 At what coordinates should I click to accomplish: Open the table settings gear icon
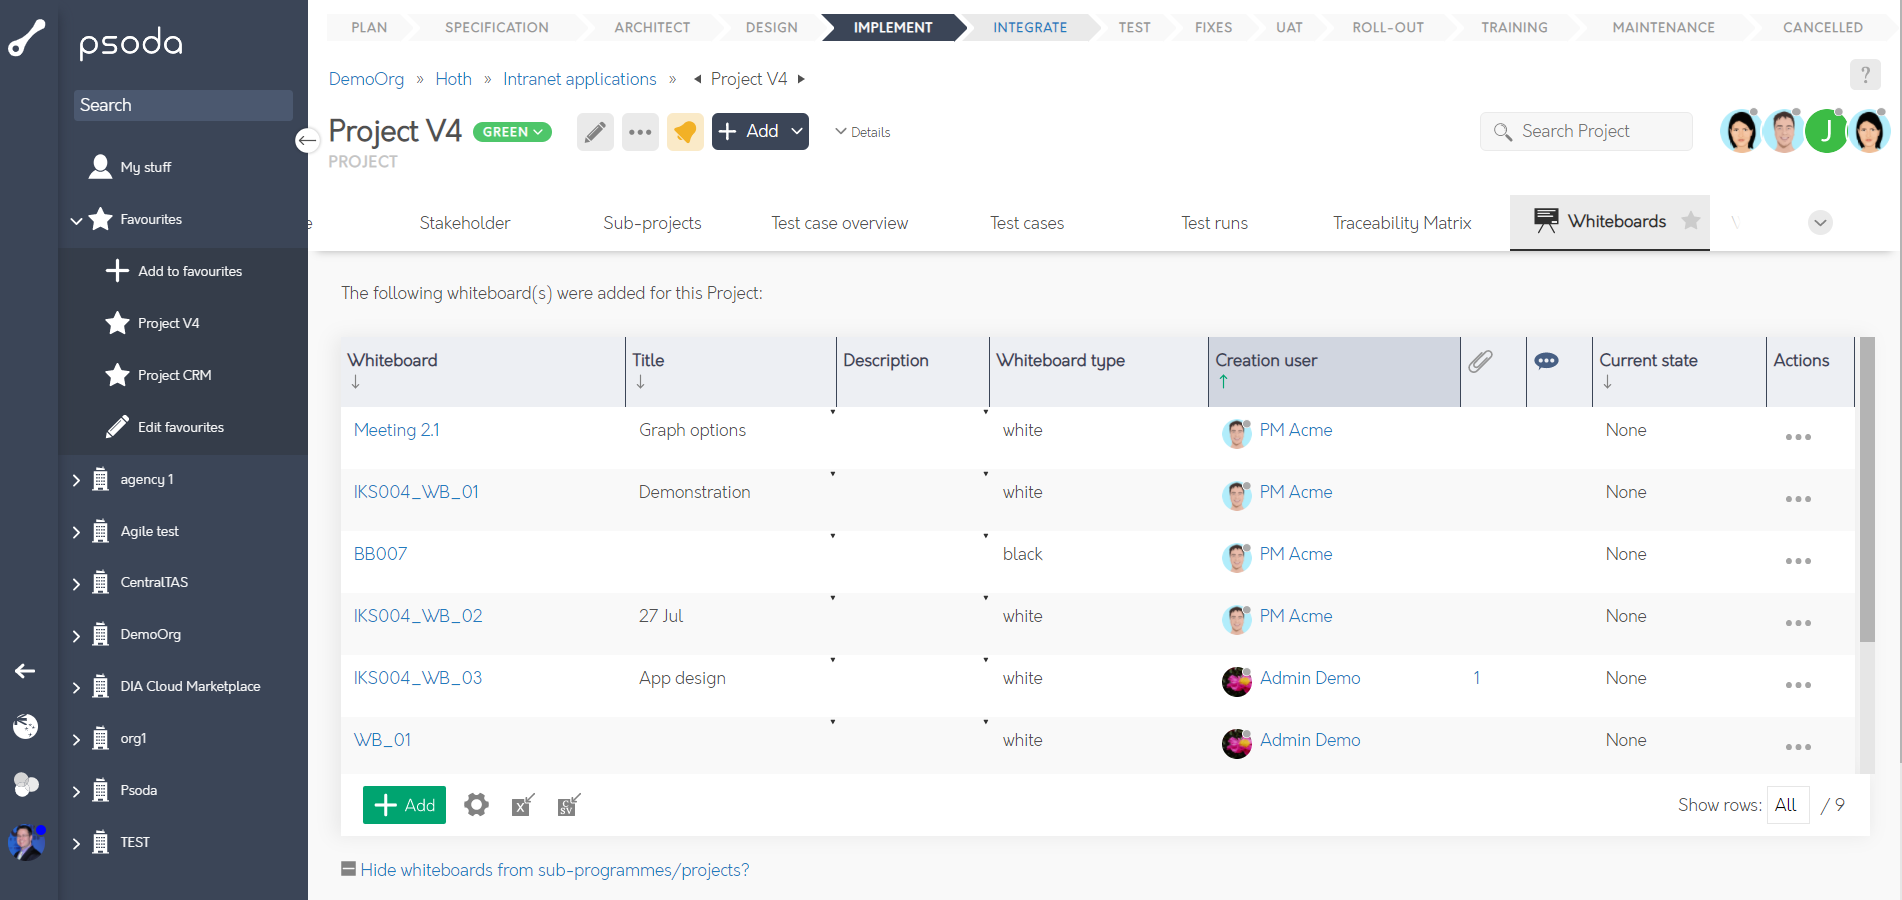[476, 805]
